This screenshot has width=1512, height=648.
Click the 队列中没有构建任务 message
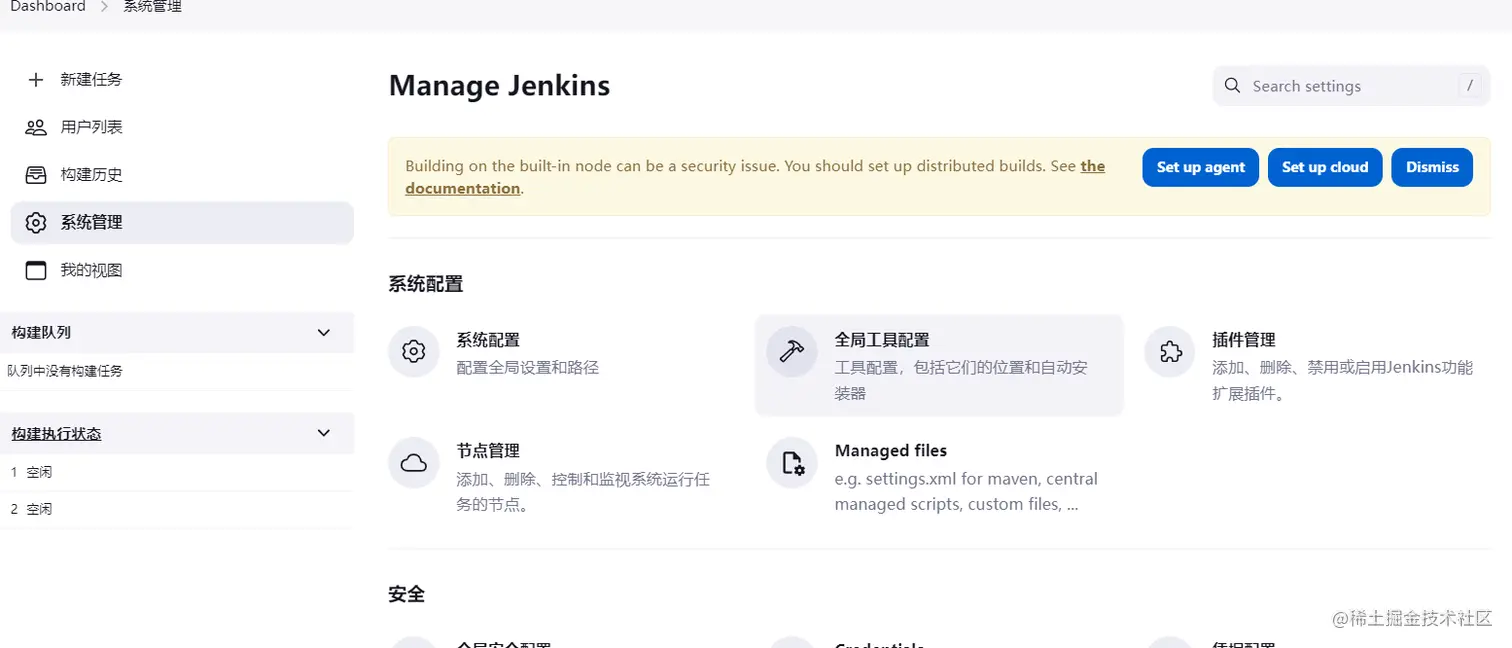pyautogui.click(x=65, y=371)
